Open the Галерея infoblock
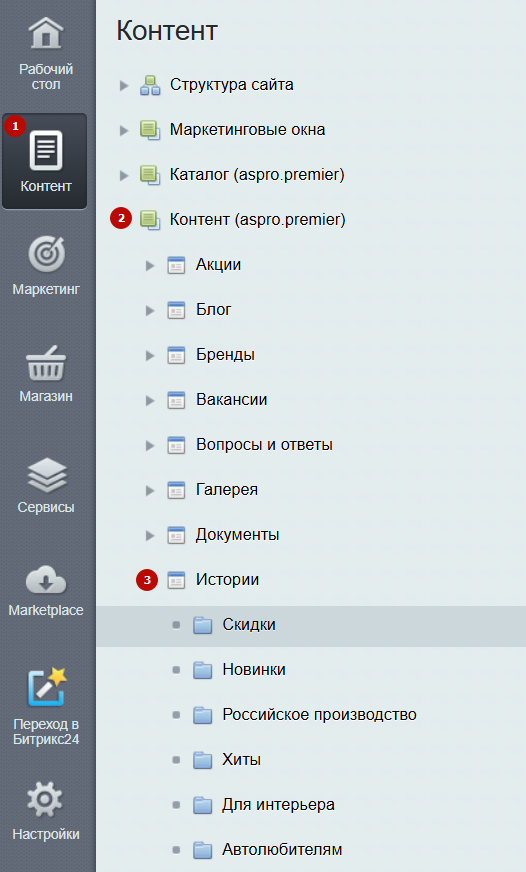 tap(226, 489)
